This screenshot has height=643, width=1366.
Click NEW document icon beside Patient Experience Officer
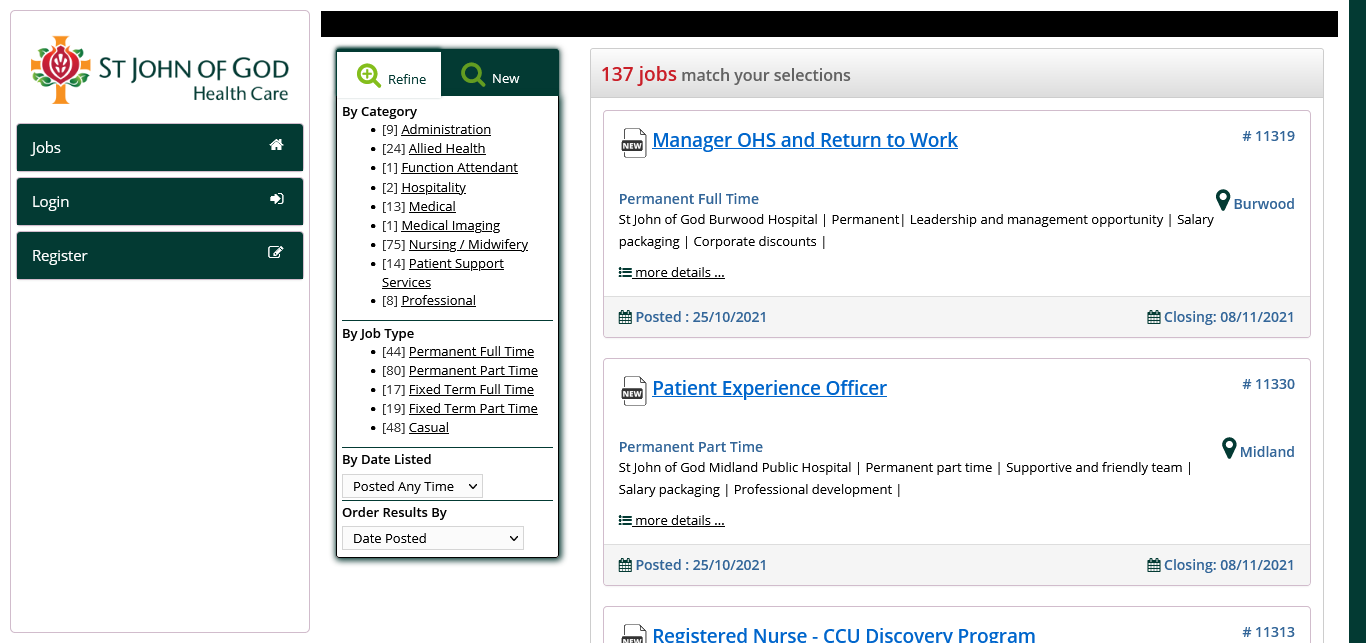coord(632,391)
